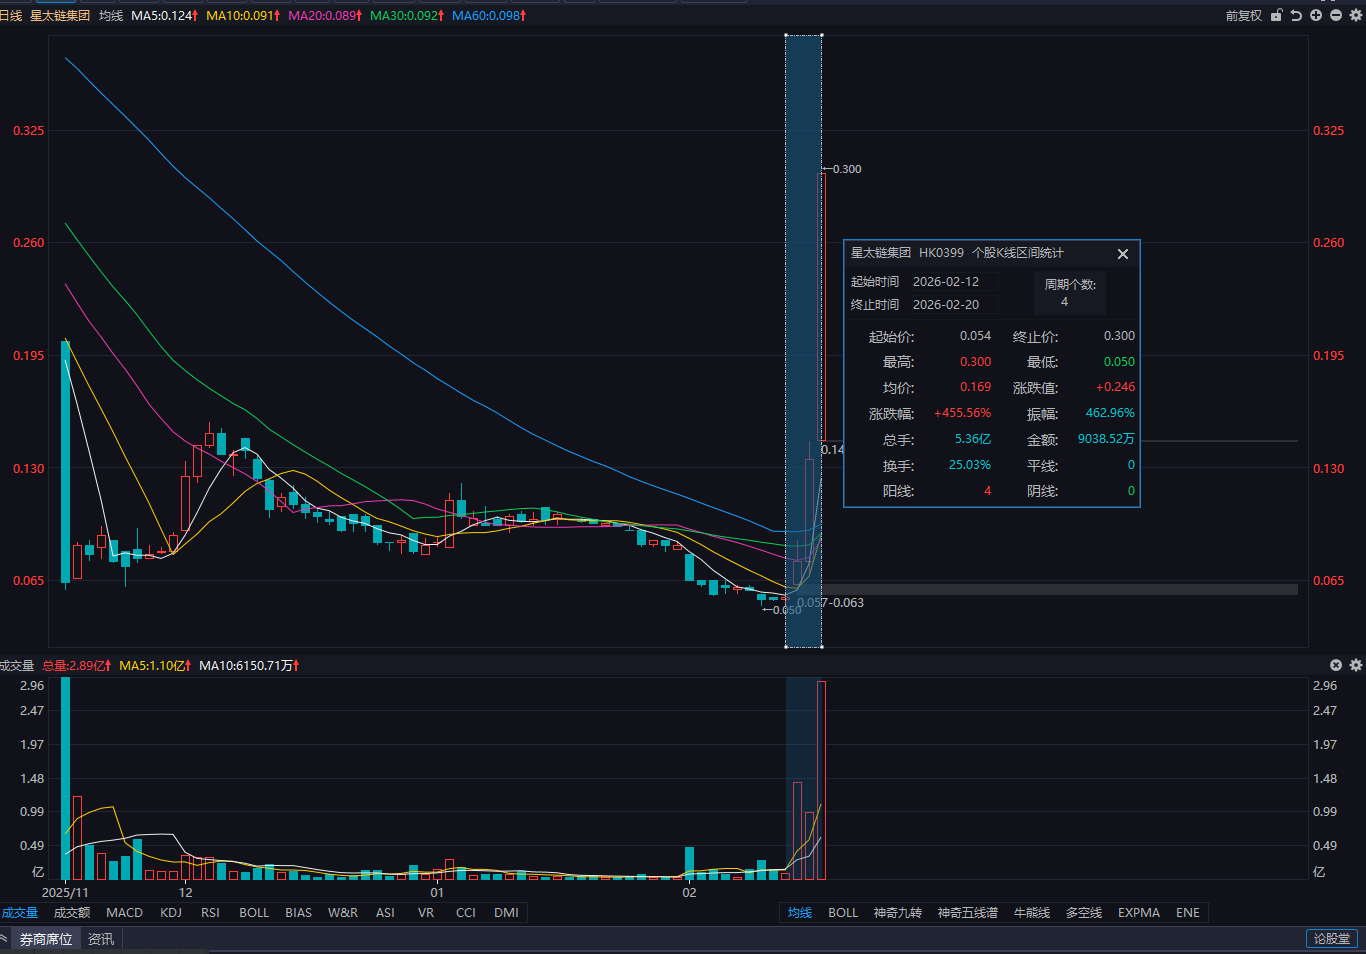Click the 换手 25.03% value in popup
The height and width of the screenshot is (954, 1366).
[x=970, y=465]
